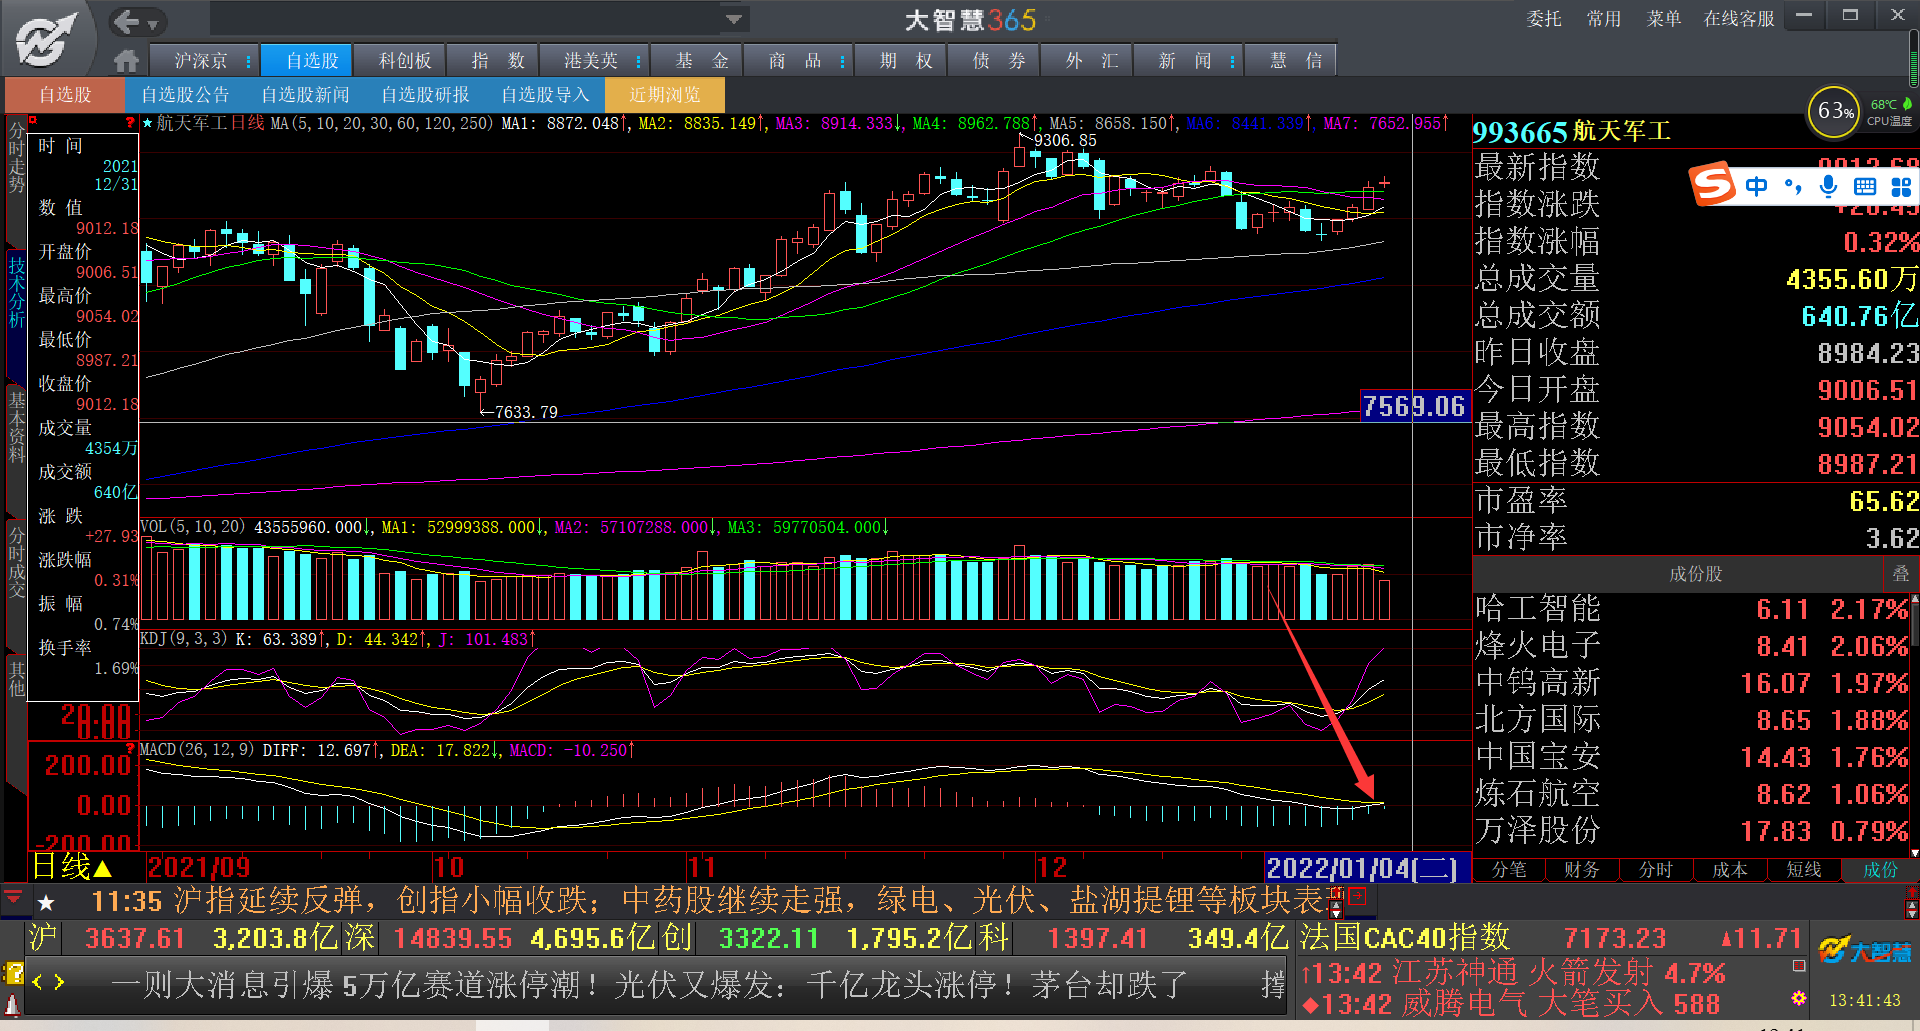Screen dimensions: 1920x1031
Task: Click the yellow gear settings icon
Action: coord(1799,998)
